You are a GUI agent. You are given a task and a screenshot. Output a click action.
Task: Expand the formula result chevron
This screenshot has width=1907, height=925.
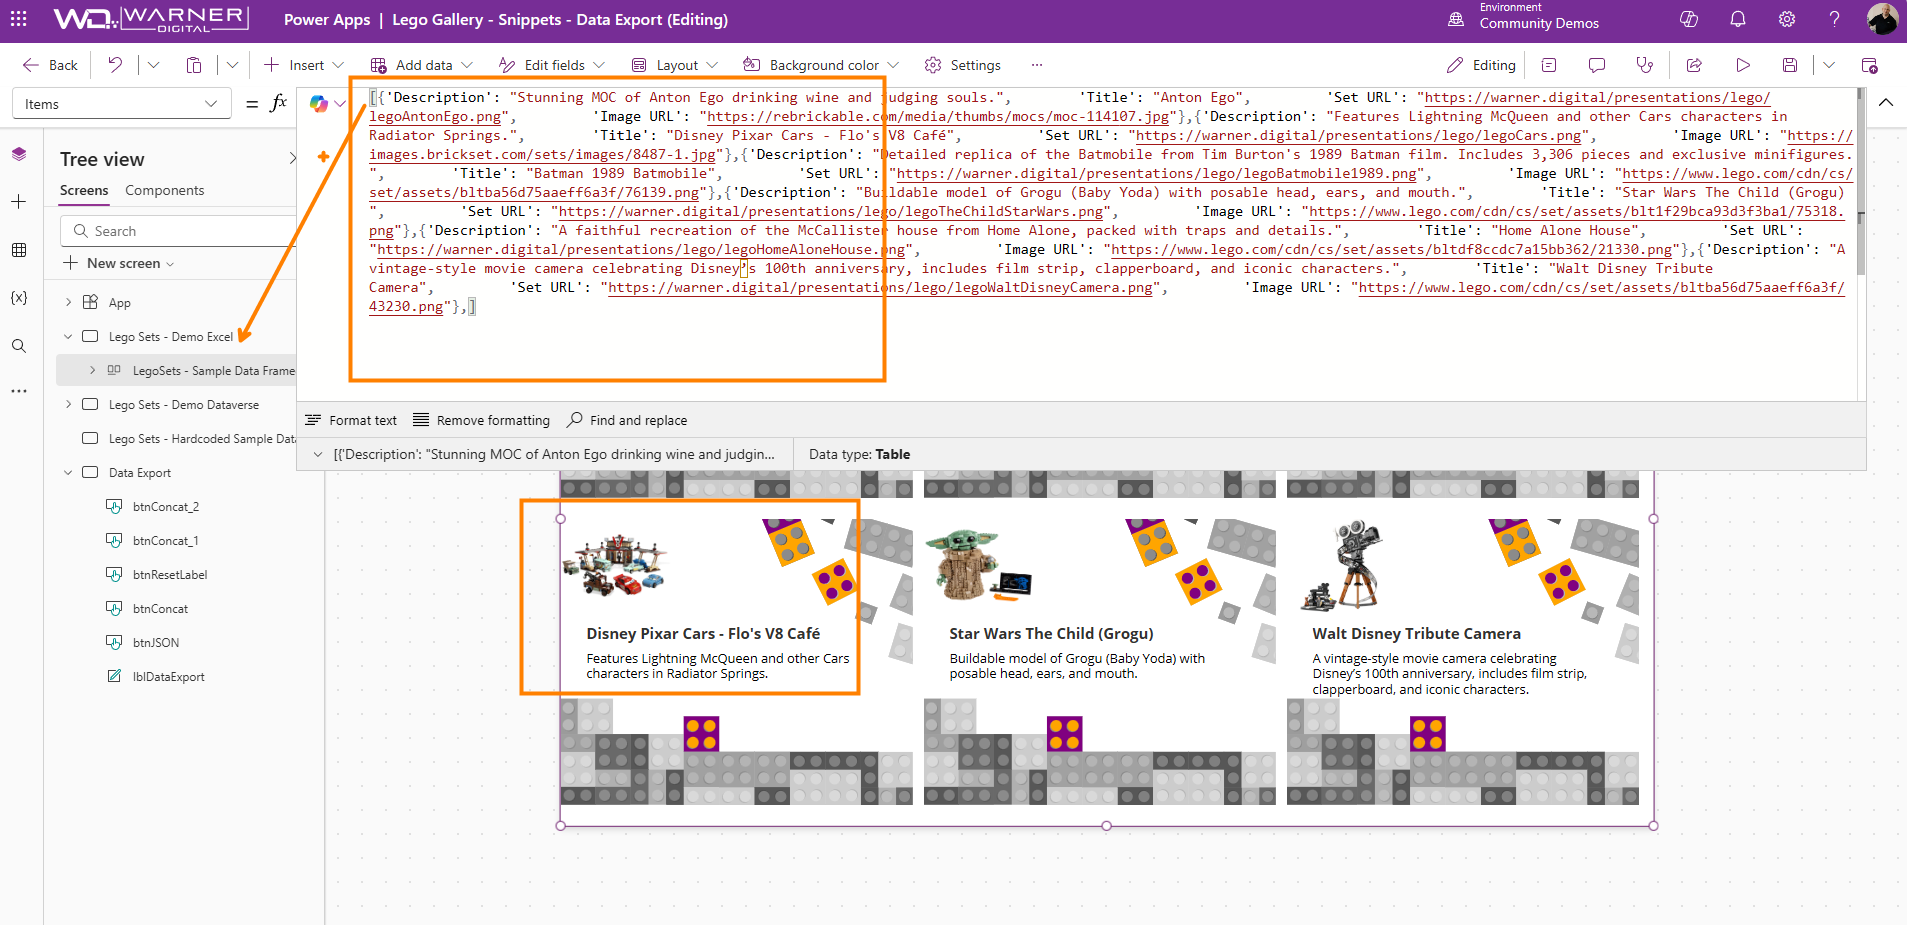pyautogui.click(x=318, y=454)
